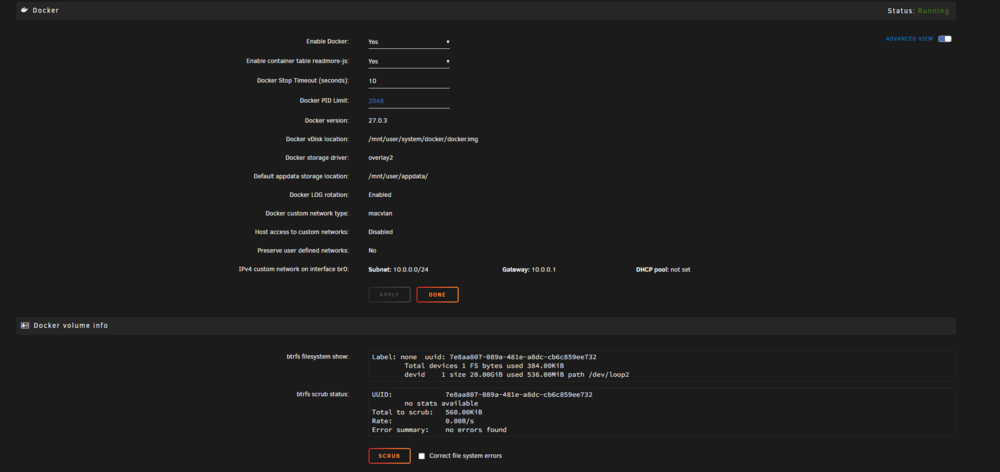The image size is (1000, 472).
Task: Start a btrfs Scrub
Action: click(390, 456)
